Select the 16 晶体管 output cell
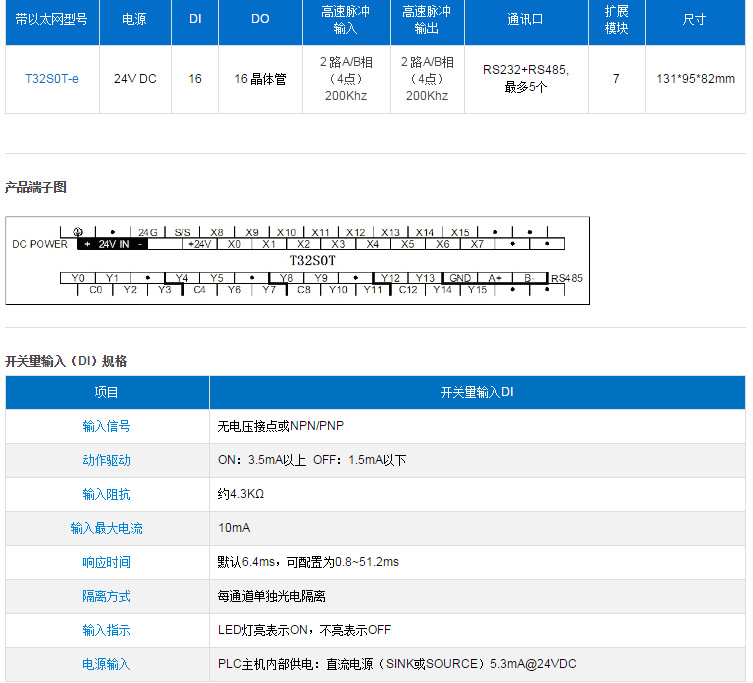Image resolution: width=753 pixels, height=683 pixels. 260,79
